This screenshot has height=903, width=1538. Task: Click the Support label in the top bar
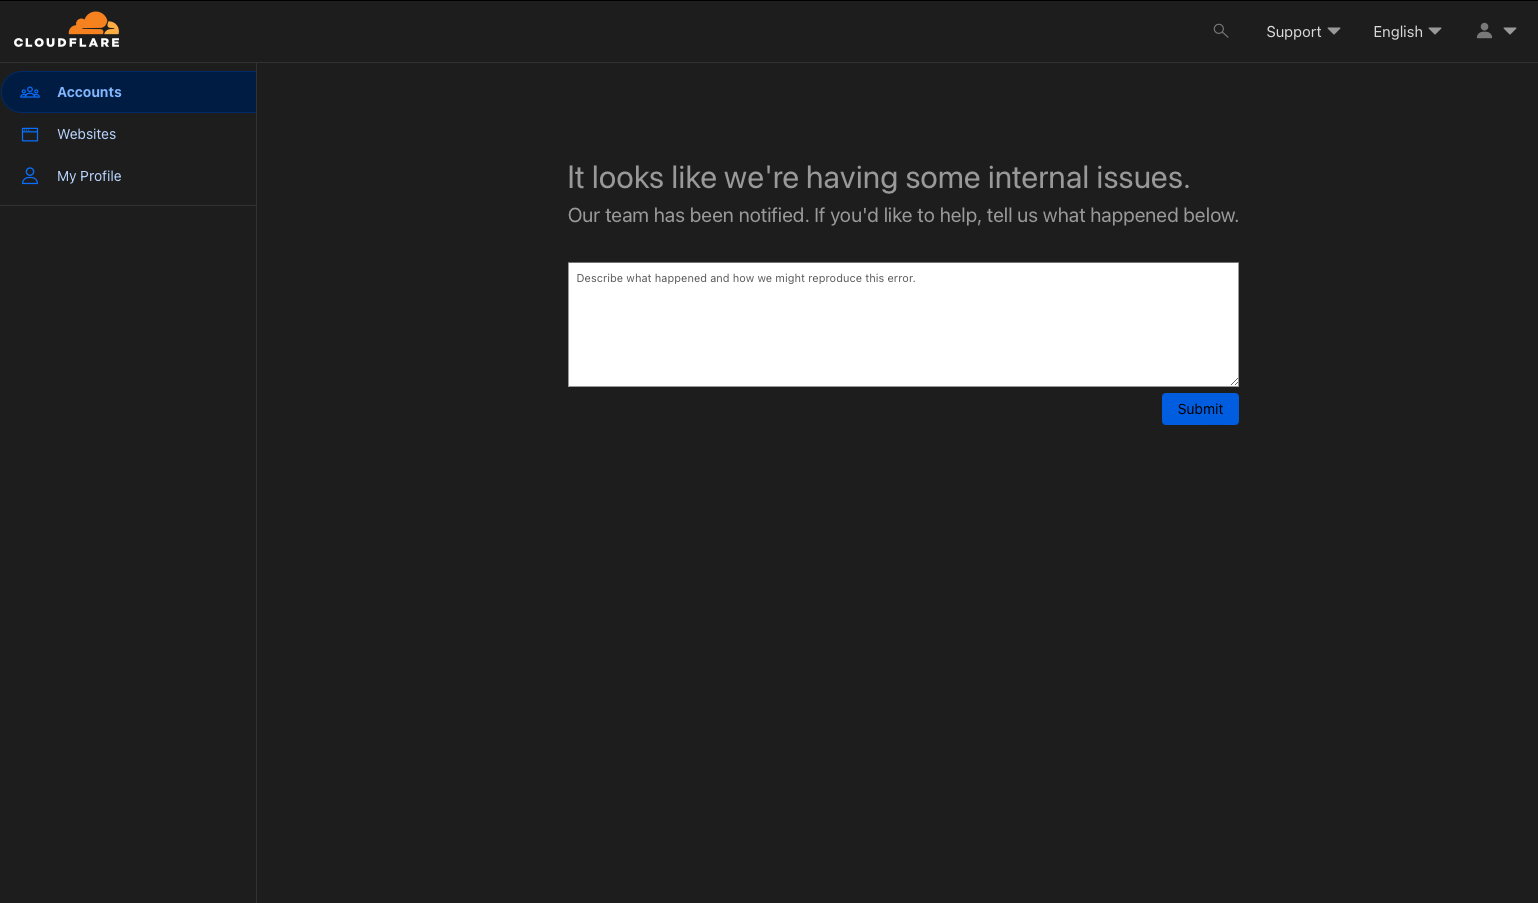point(1293,31)
